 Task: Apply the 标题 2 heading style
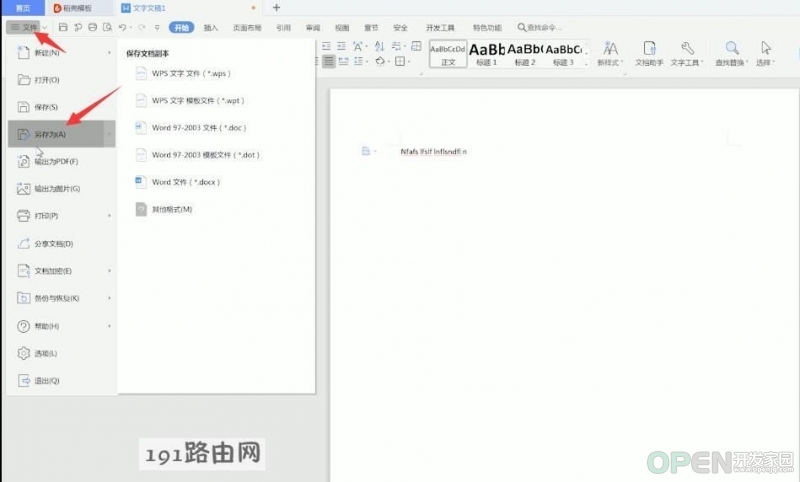pyautogui.click(x=525, y=54)
